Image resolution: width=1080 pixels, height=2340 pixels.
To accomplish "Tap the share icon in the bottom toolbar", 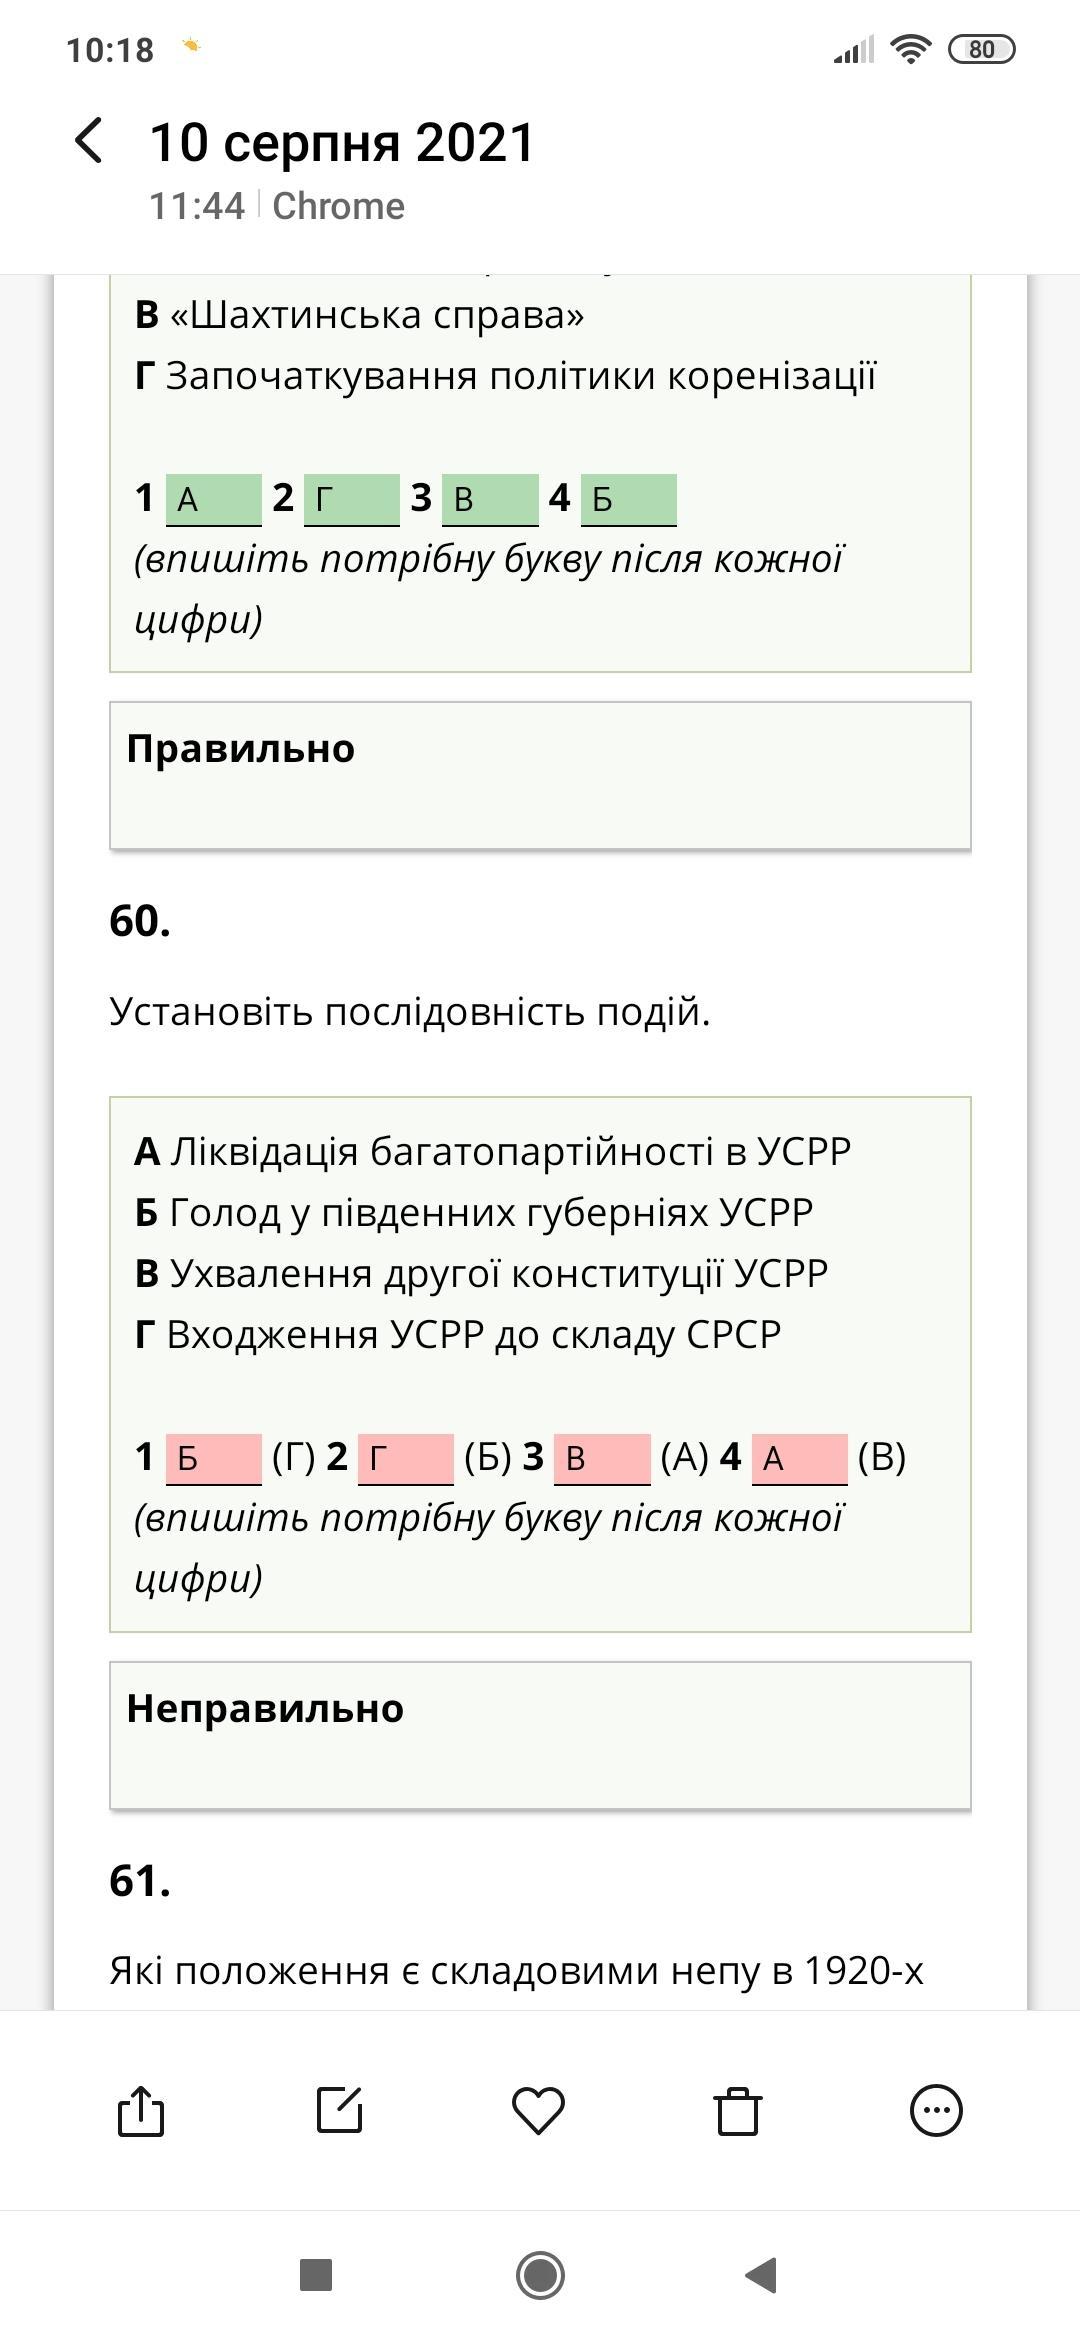I will click(141, 2111).
